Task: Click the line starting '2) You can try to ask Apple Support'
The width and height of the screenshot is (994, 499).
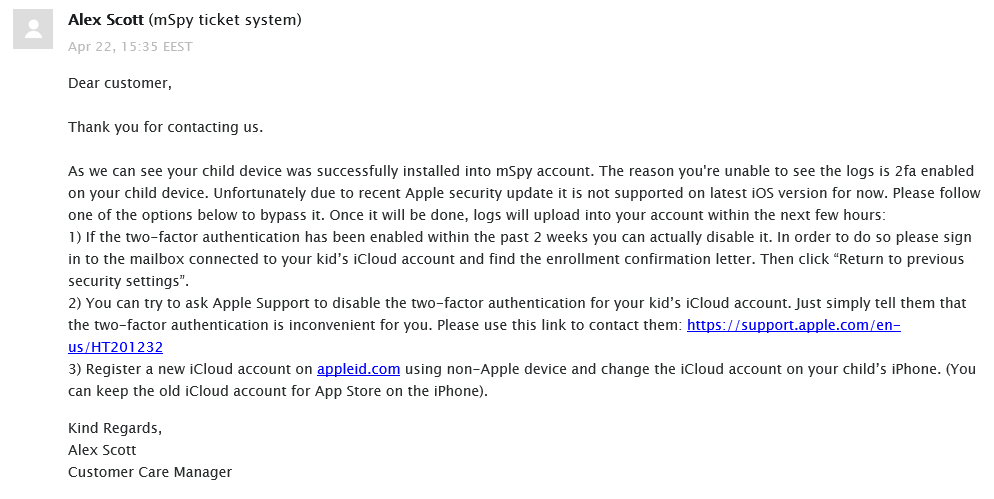Action: click(517, 303)
